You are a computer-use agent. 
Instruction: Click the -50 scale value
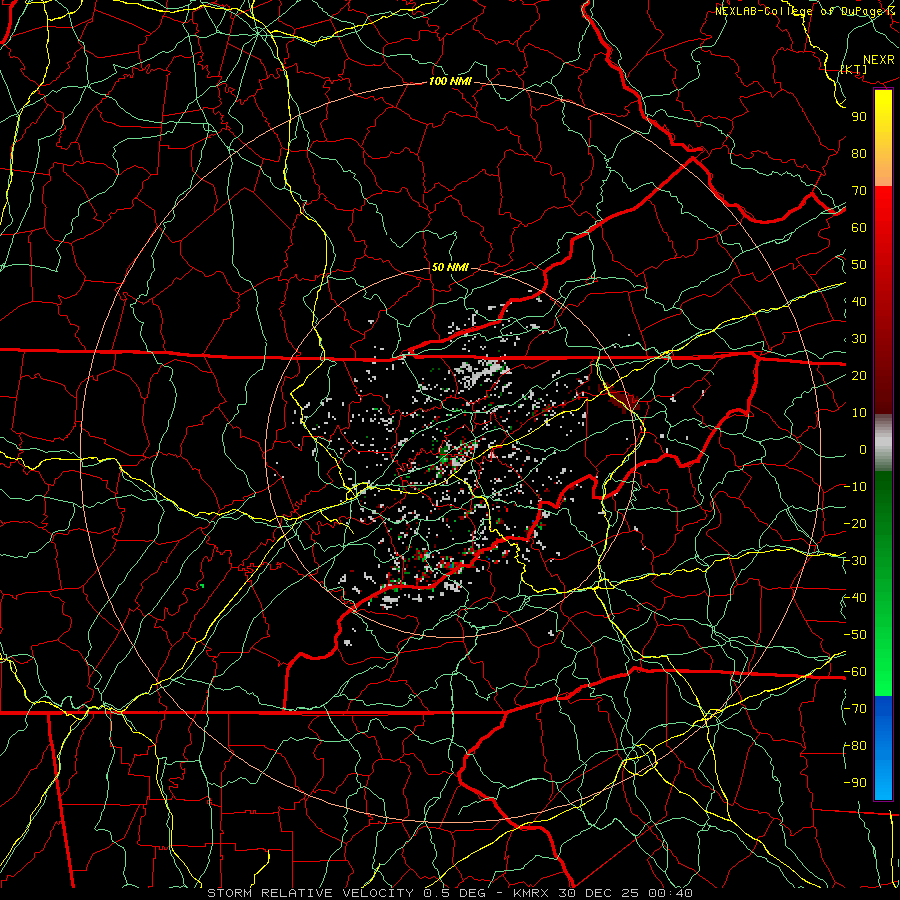pyautogui.click(x=855, y=635)
